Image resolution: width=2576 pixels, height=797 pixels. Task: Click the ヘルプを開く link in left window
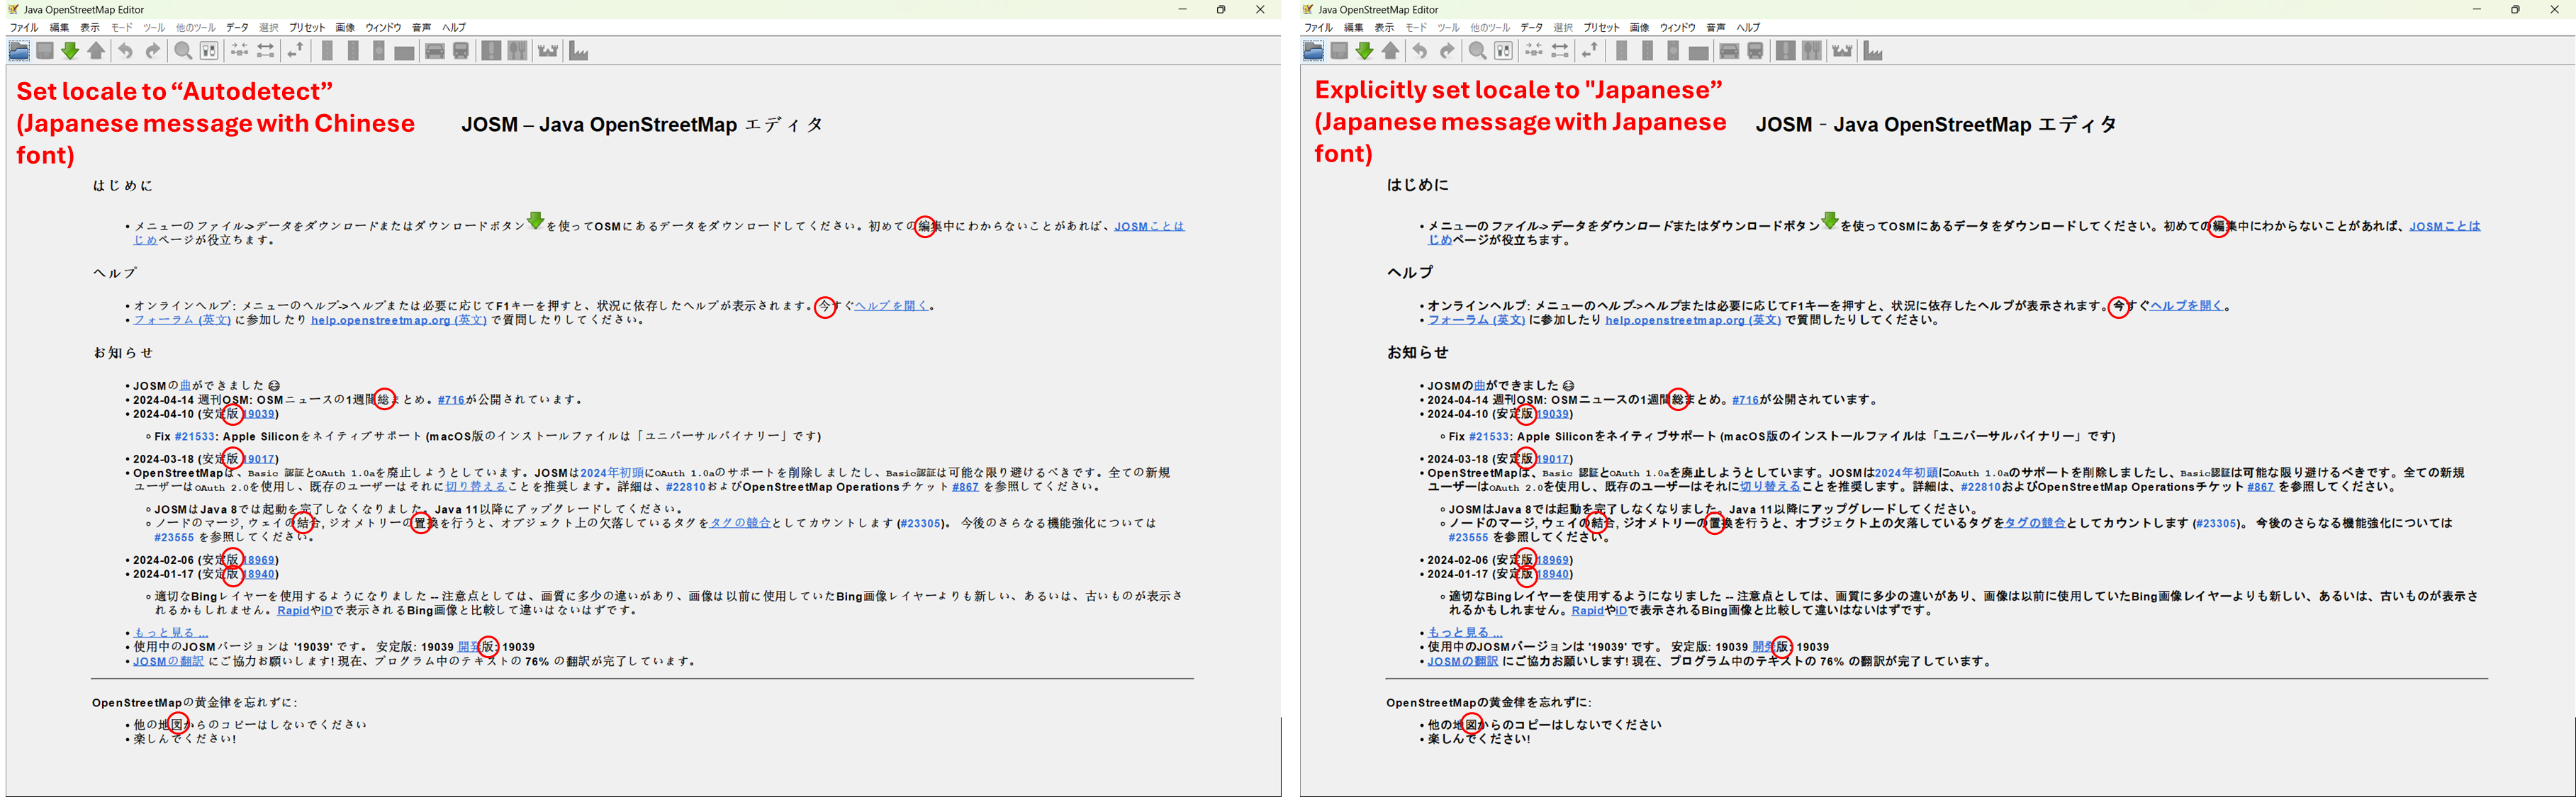pyautogui.click(x=891, y=306)
